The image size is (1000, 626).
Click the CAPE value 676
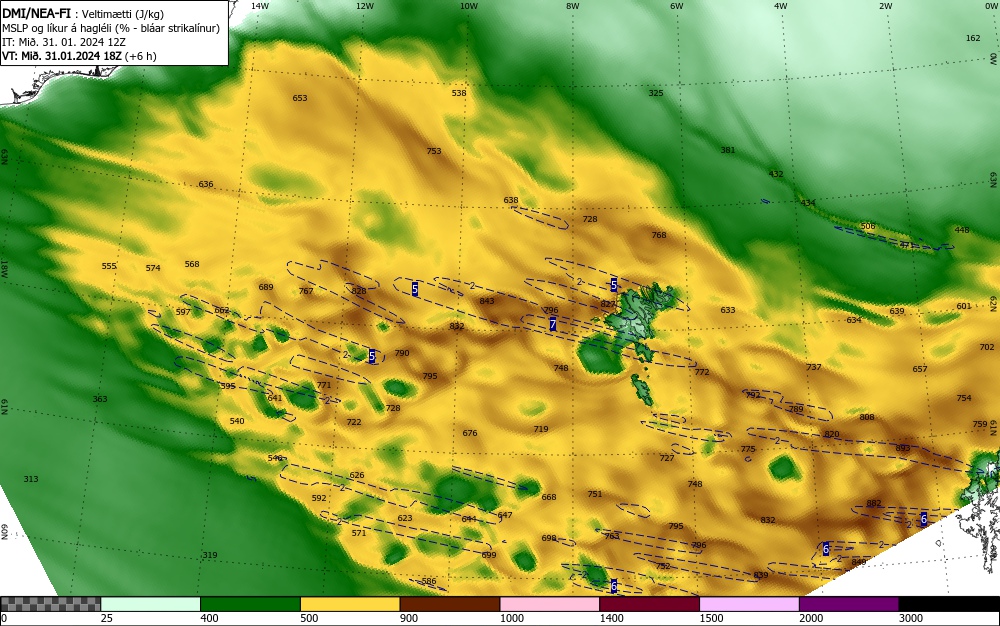point(470,433)
